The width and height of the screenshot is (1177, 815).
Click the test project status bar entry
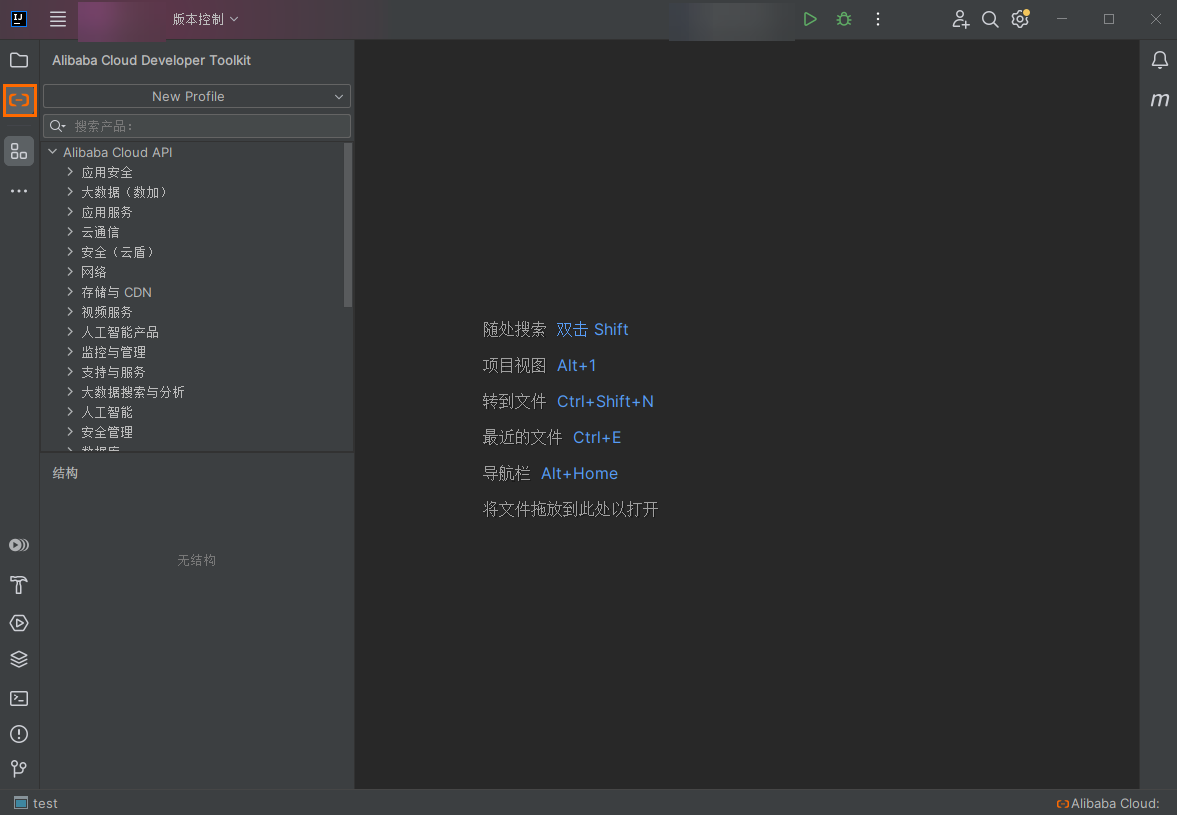coord(36,803)
